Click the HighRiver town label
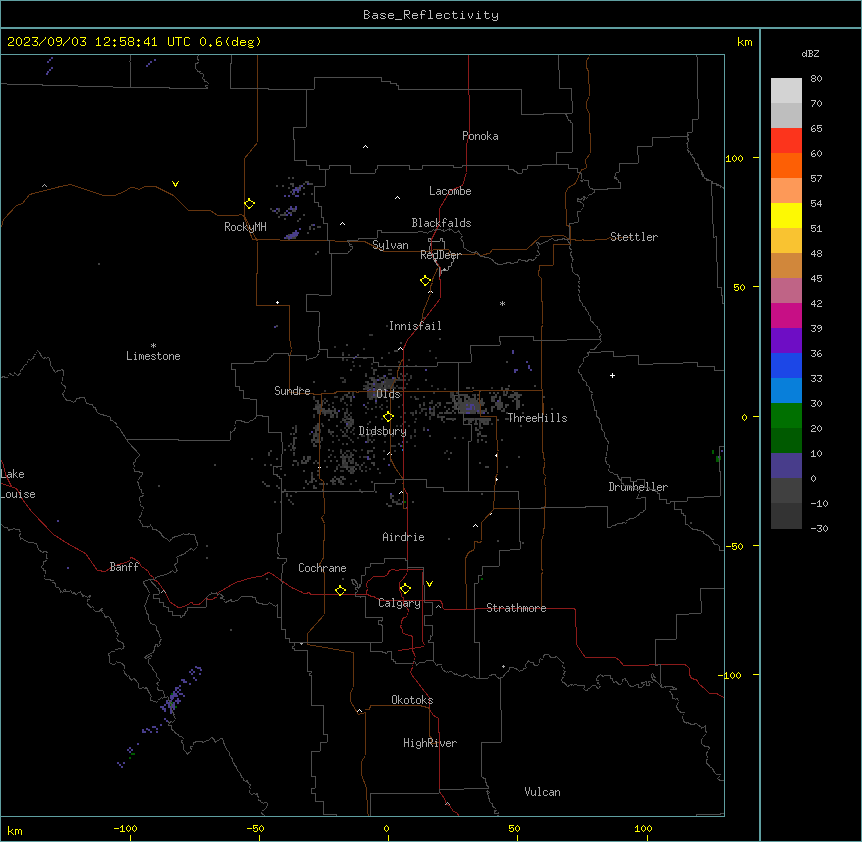This screenshot has height=842, width=862. (x=430, y=743)
